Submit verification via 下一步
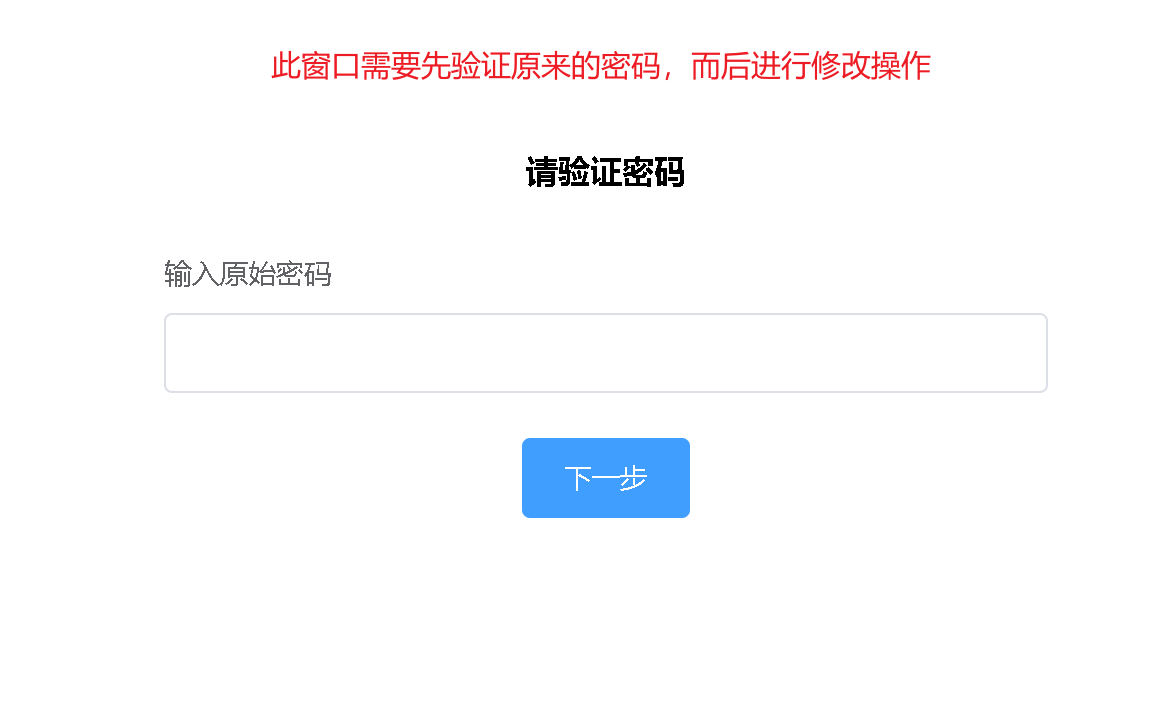 pyautogui.click(x=605, y=478)
